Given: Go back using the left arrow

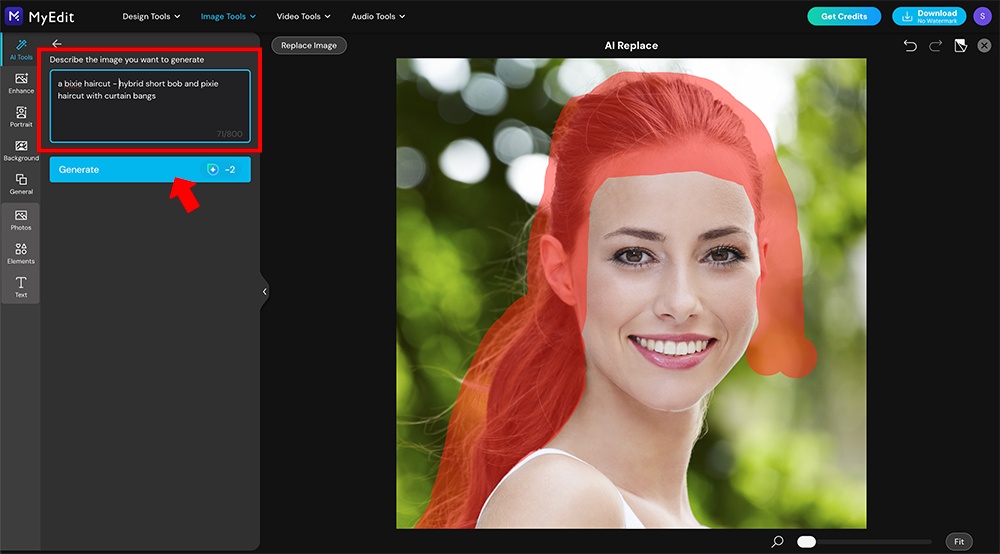Looking at the screenshot, I should (57, 44).
